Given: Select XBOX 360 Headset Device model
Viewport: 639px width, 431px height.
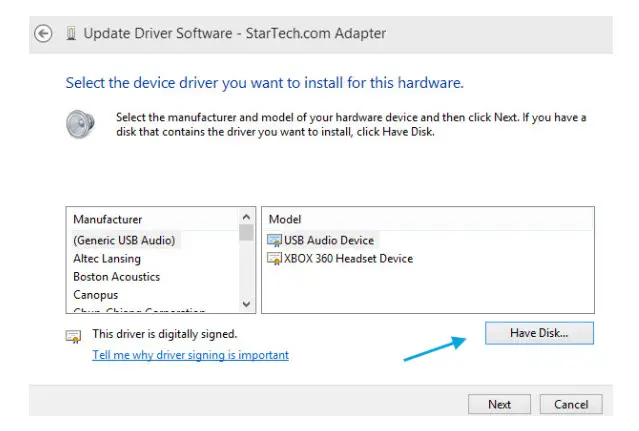Looking at the screenshot, I should (348, 259).
